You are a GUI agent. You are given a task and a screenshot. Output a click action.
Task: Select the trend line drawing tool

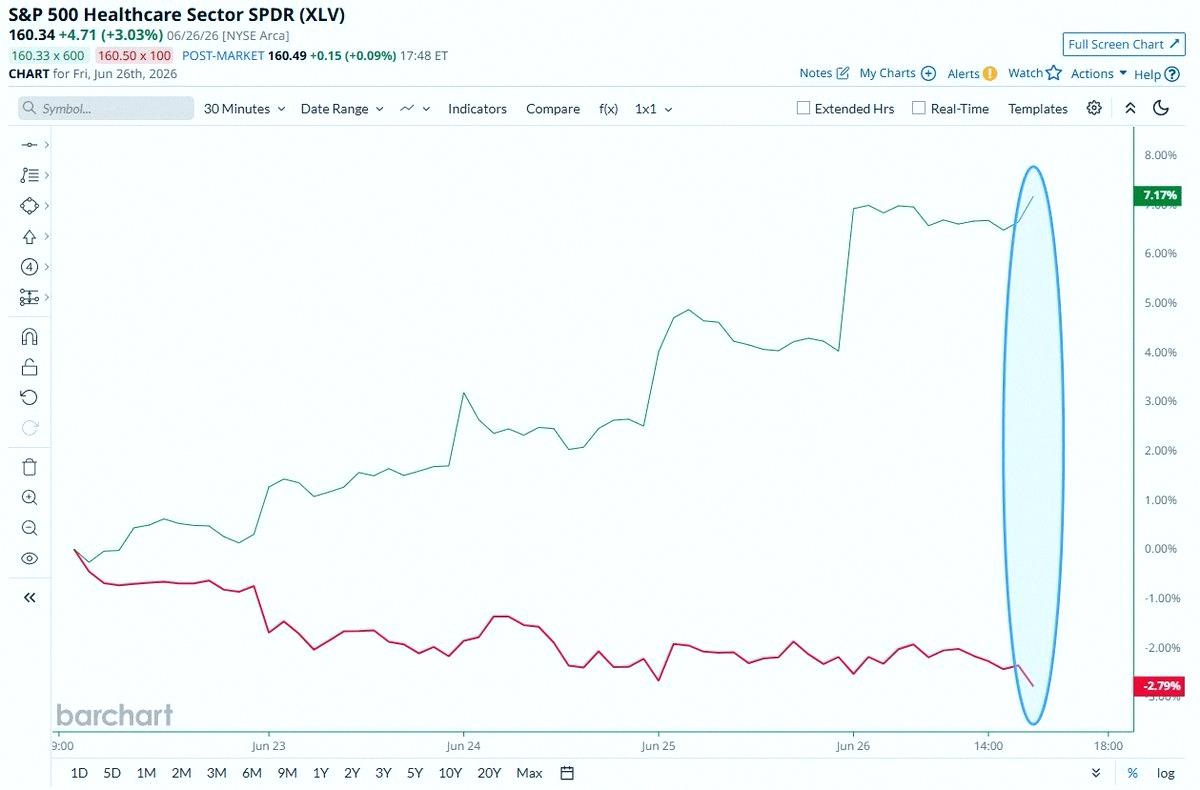pos(29,145)
